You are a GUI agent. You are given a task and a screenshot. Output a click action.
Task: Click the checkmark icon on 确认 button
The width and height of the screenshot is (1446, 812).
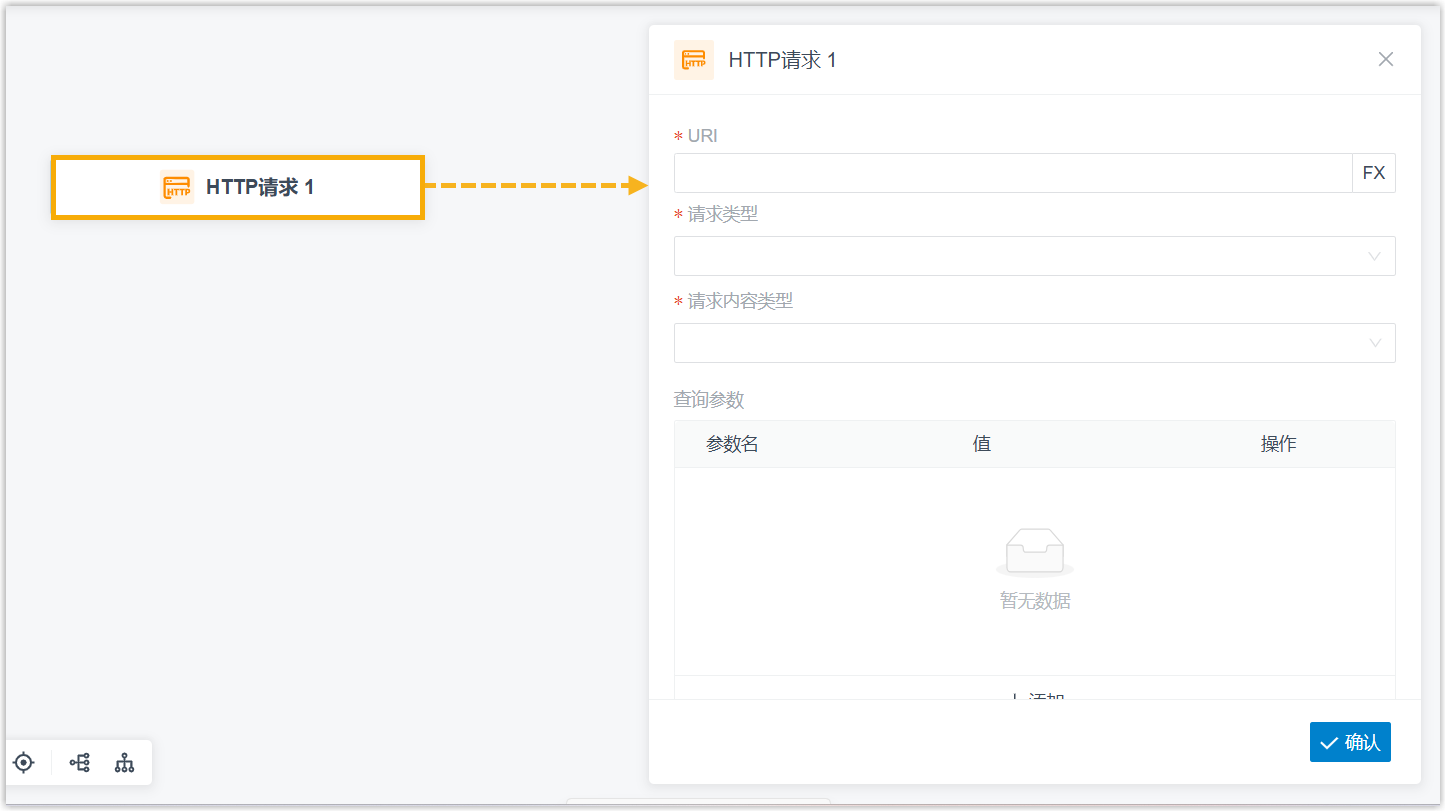[x=1329, y=743]
